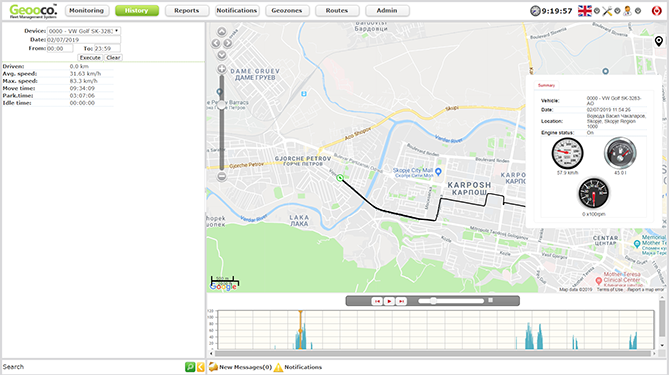The height and width of the screenshot is (375, 669).
Task: Click the map zoom slider handle
Action: (x=222, y=105)
